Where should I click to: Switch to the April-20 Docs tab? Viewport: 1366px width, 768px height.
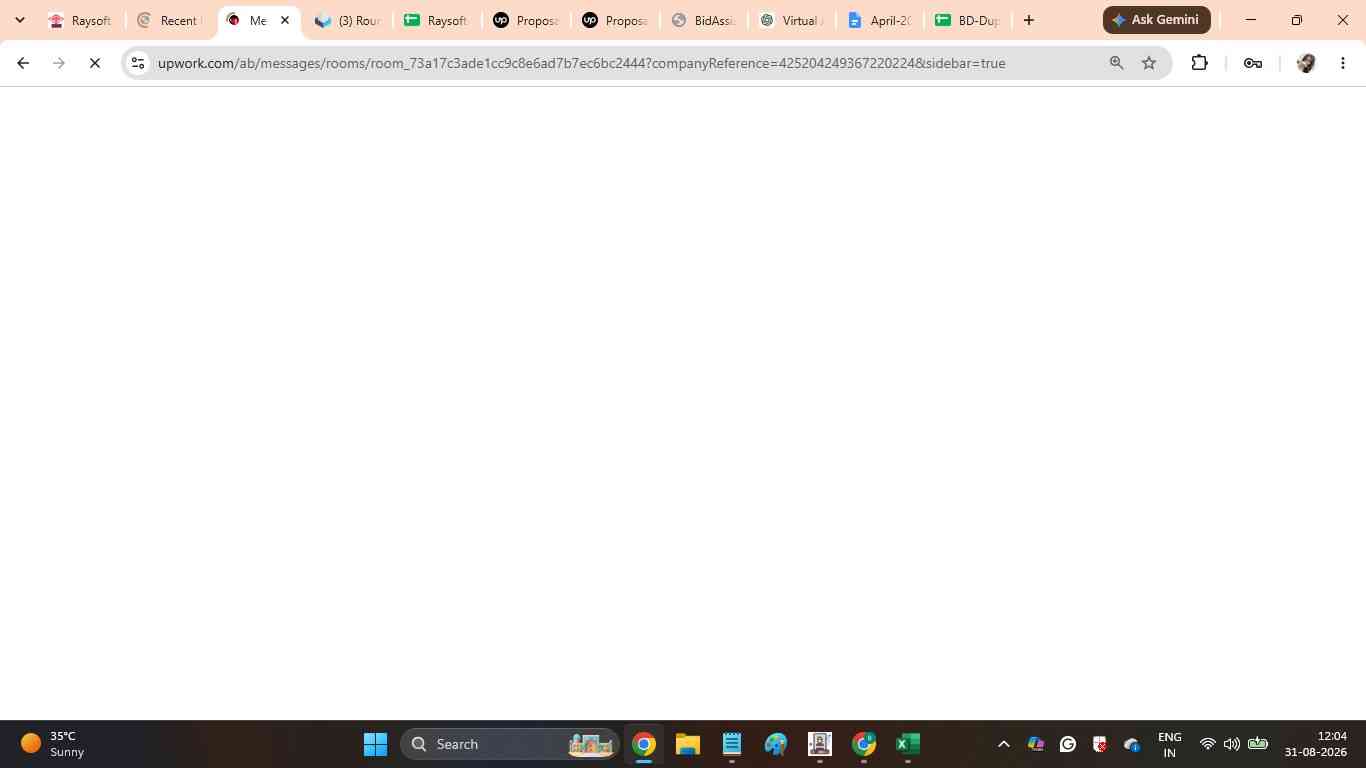click(878, 20)
